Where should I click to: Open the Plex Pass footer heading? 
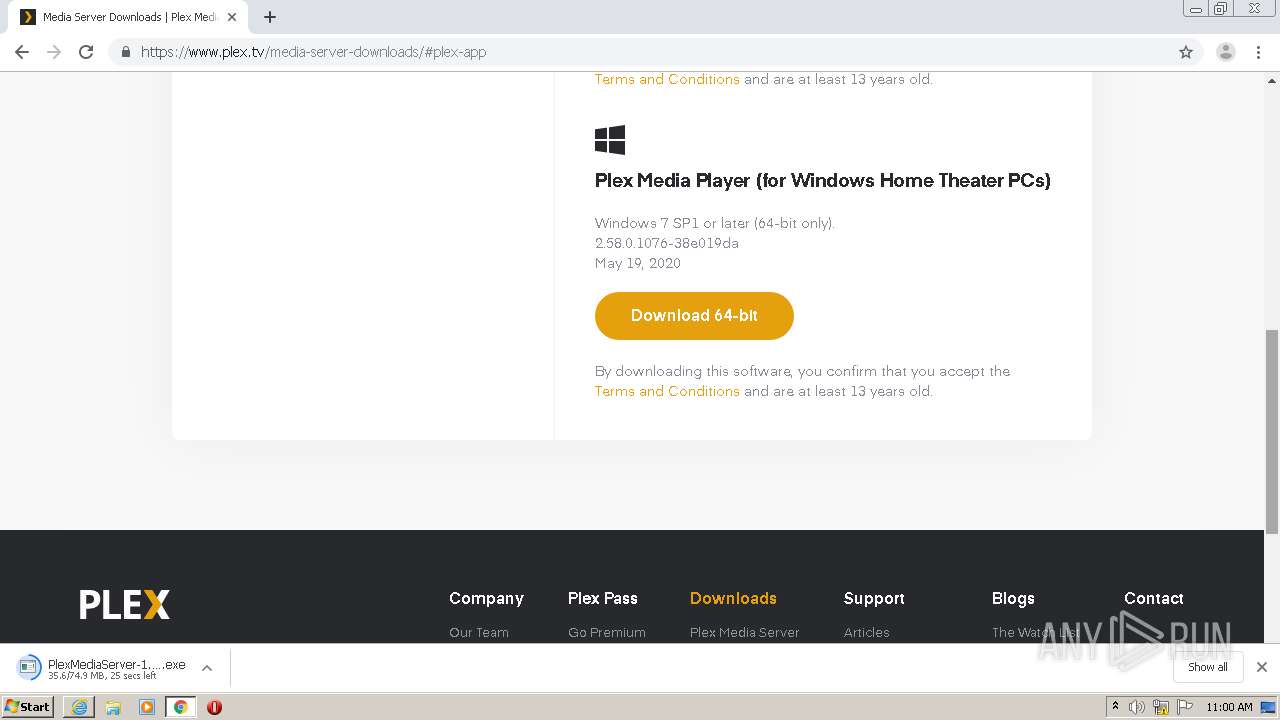point(603,598)
